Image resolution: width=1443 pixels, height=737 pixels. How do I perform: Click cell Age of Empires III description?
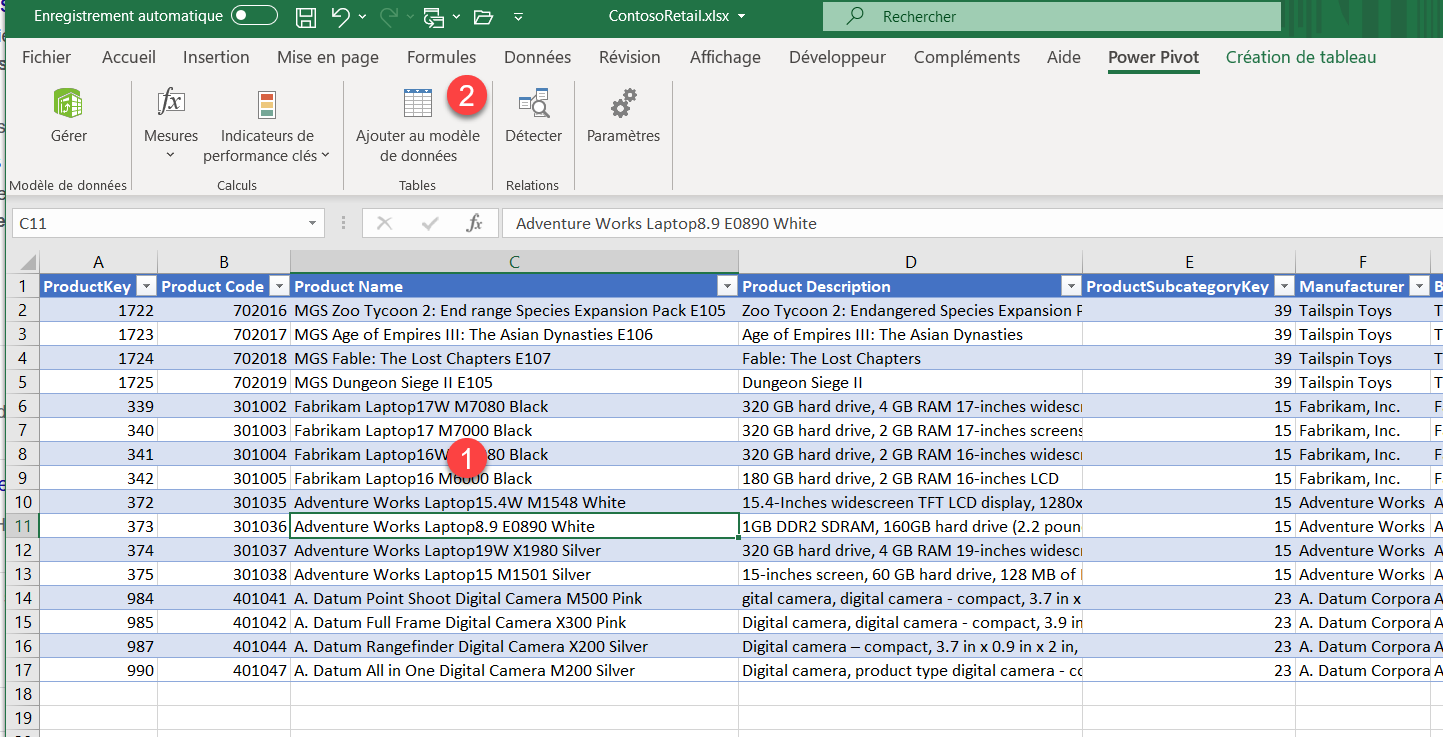(910, 334)
